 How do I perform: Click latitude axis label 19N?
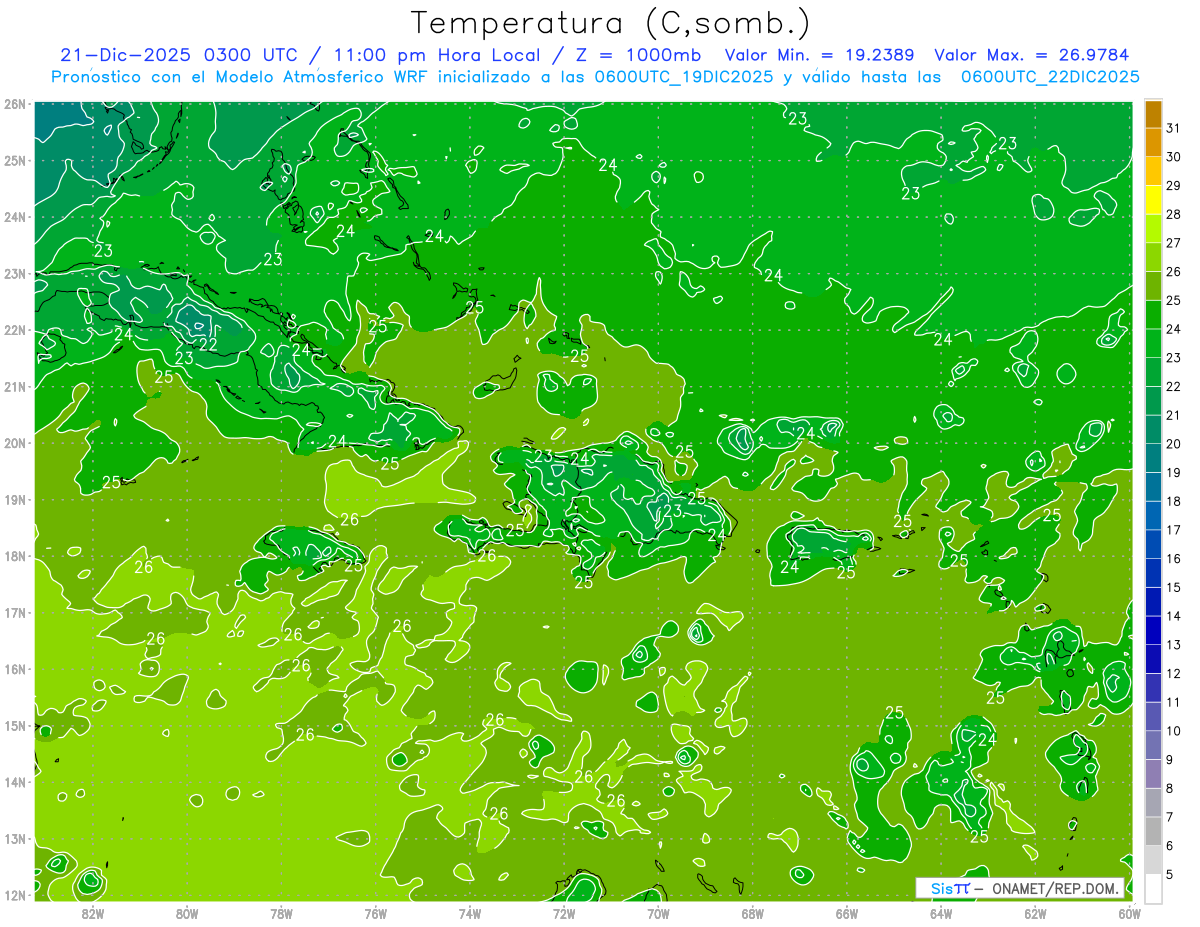15,499
